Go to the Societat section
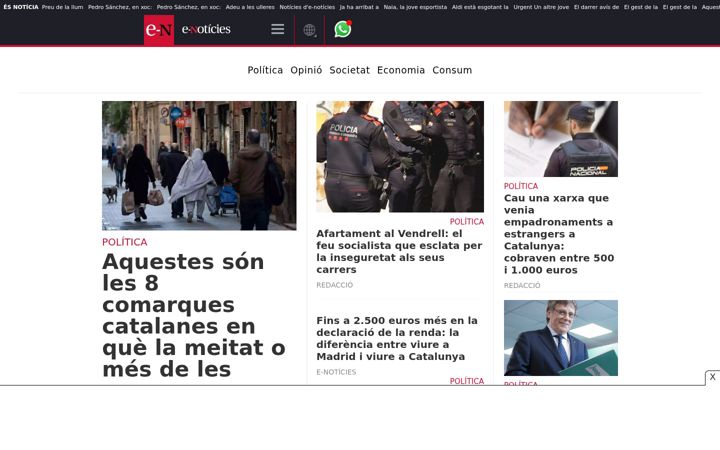Viewport: 720px width, 450px height. (349, 70)
